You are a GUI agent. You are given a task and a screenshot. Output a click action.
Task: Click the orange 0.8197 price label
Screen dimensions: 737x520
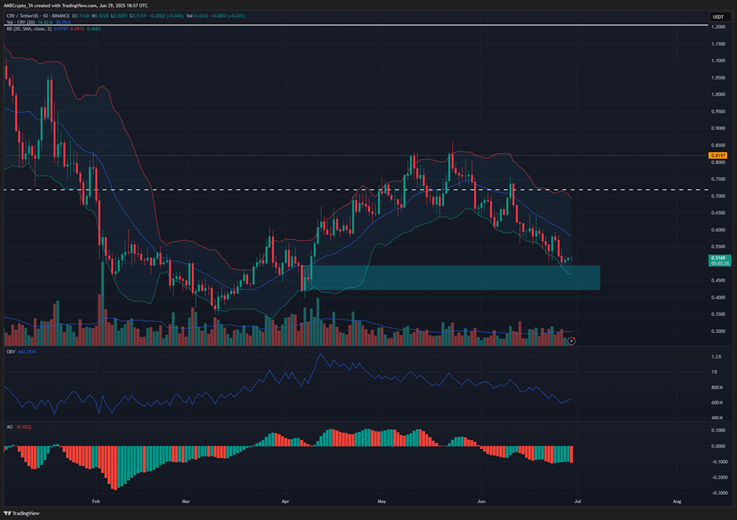click(718, 155)
